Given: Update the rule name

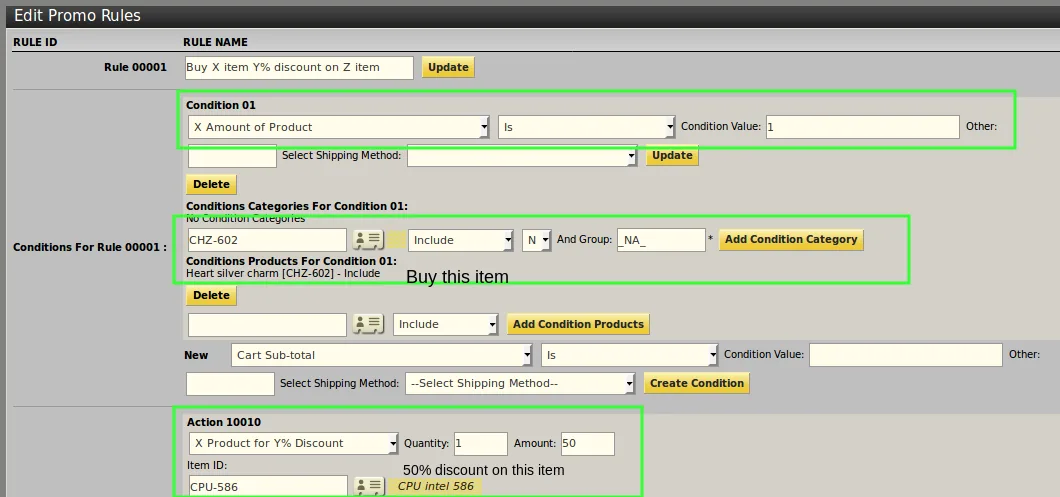Looking at the screenshot, I should click(x=448, y=67).
